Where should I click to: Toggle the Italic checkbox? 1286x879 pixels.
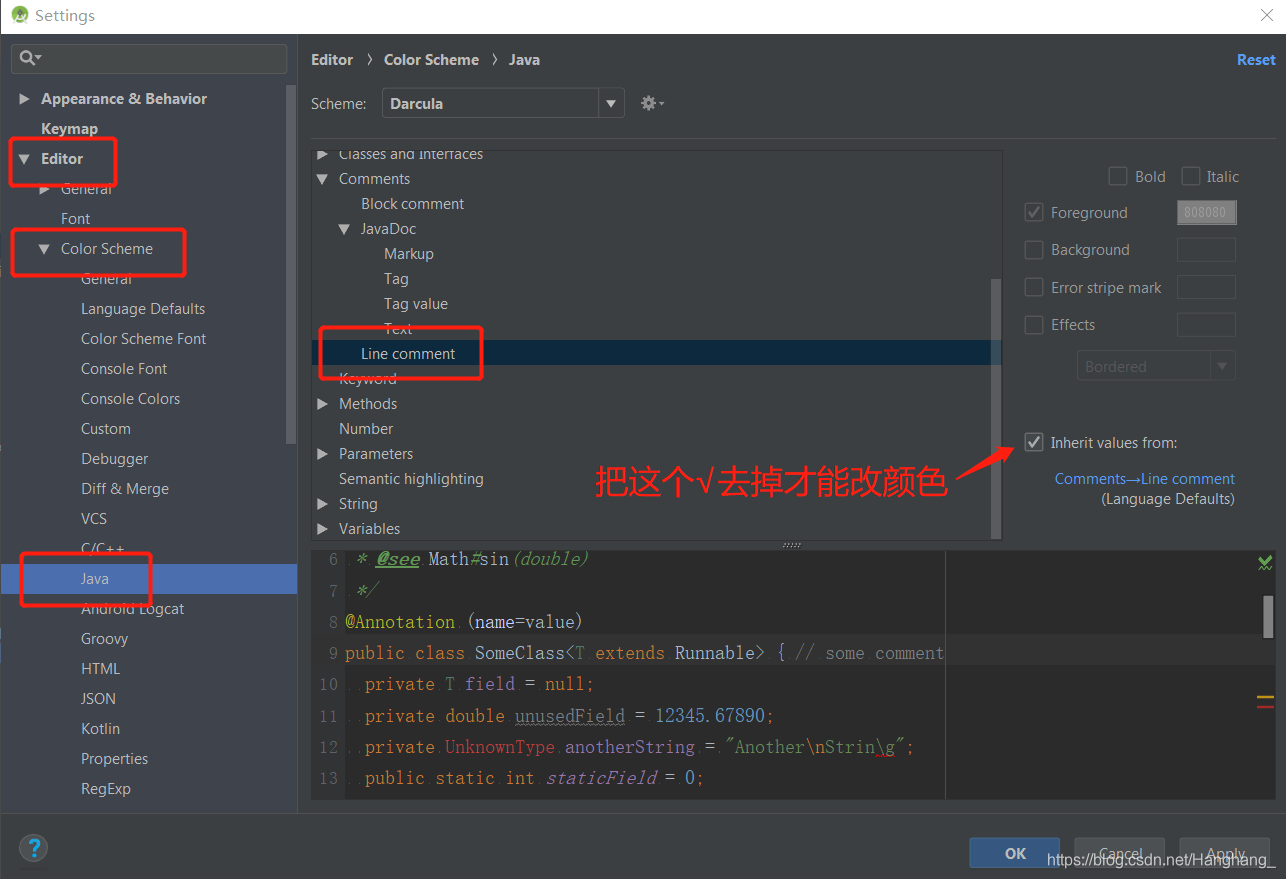click(1190, 176)
